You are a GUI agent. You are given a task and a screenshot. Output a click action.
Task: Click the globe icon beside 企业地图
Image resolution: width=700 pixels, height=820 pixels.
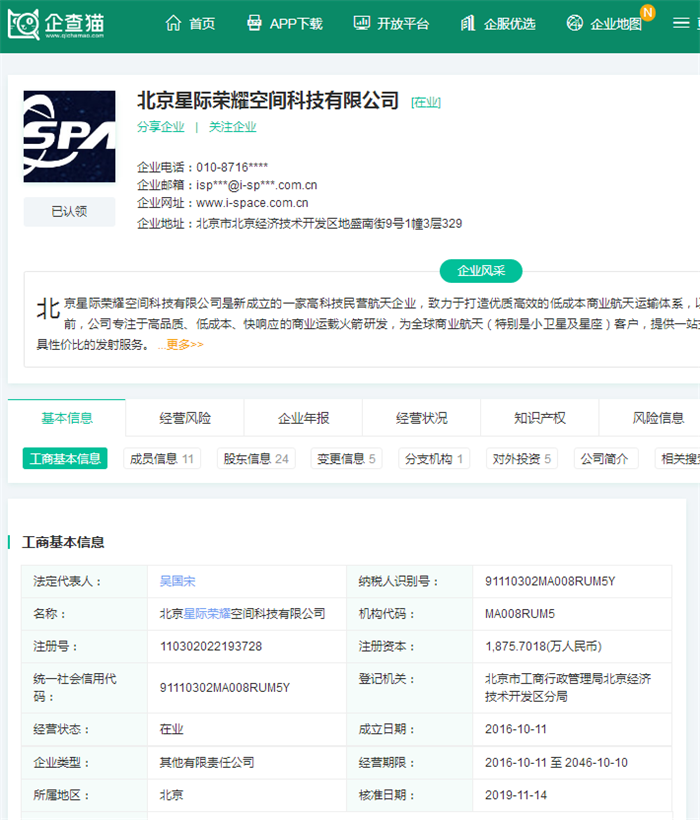coord(575,23)
